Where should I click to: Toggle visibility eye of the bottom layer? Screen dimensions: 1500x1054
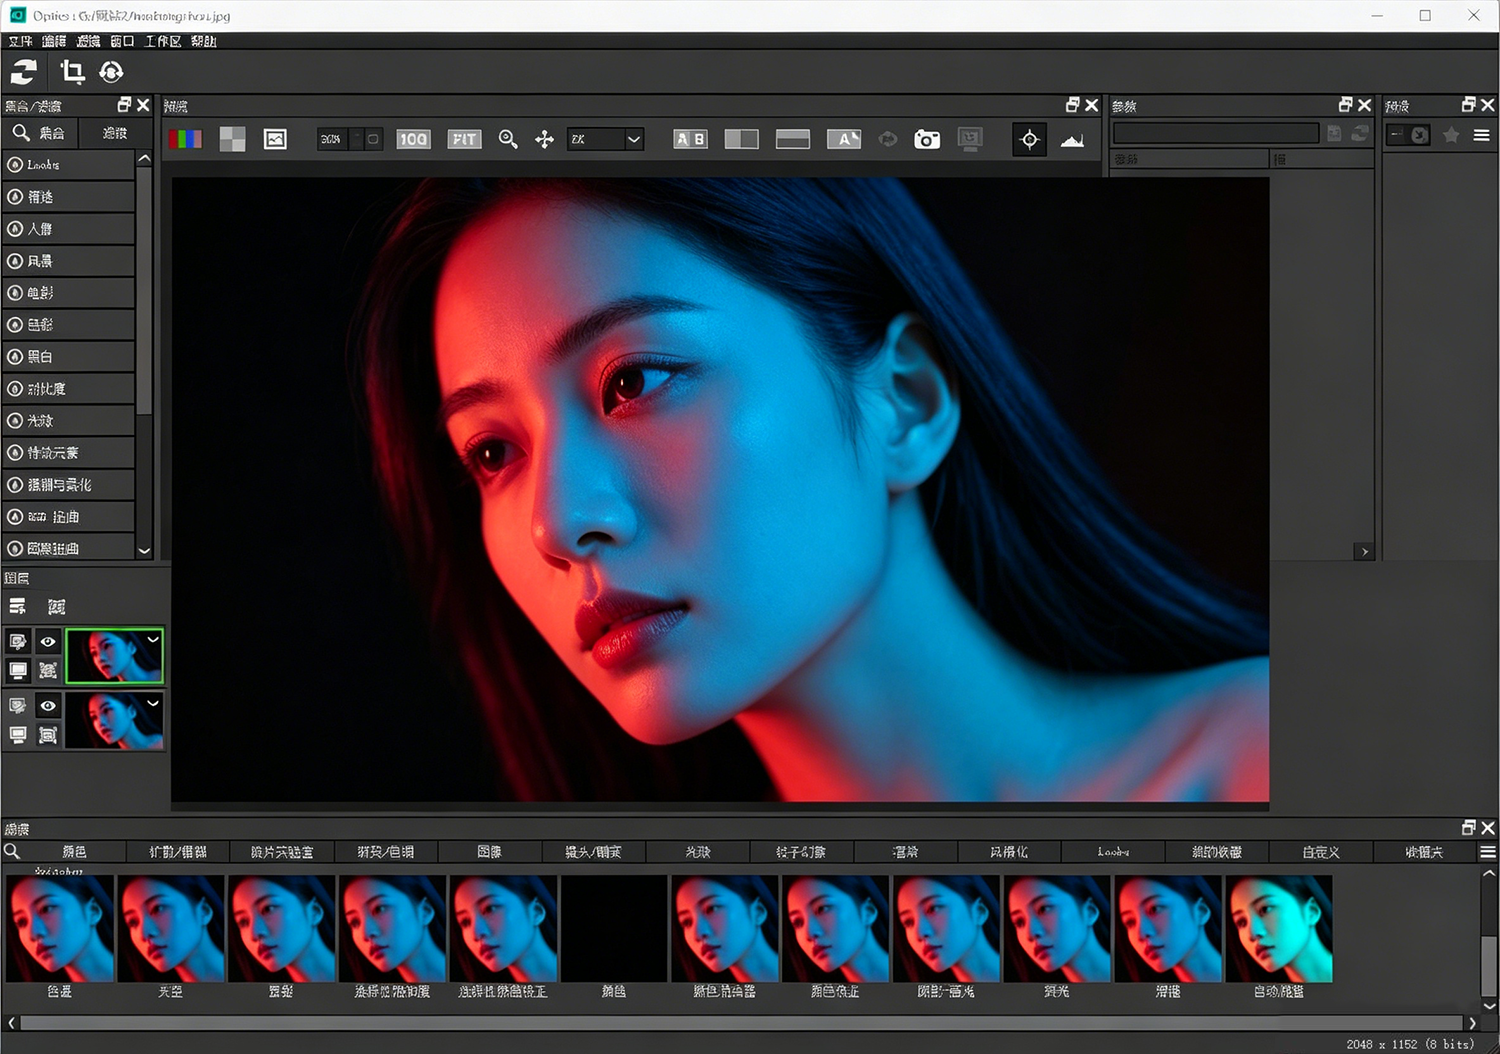point(48,705)
